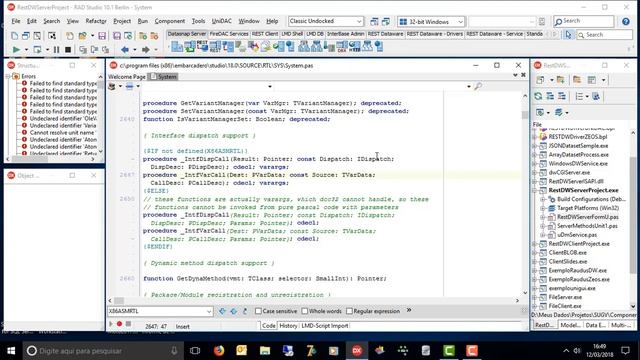The width and height of the screenshot is (640, 360).
Task: Pause the running program
Action: click(56, 49)
